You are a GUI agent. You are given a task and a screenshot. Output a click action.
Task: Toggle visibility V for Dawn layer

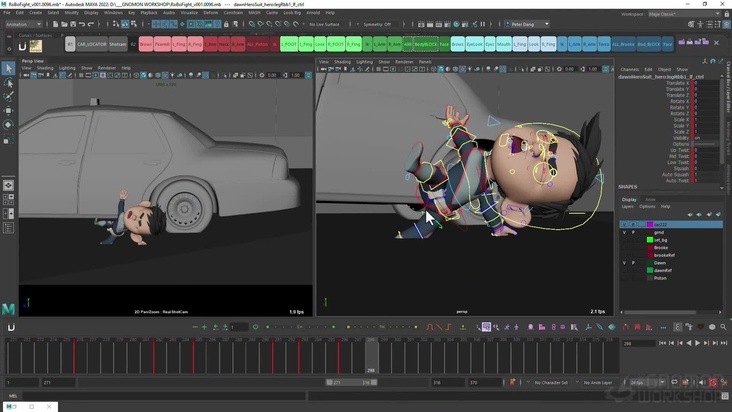(x=624, y=263)
